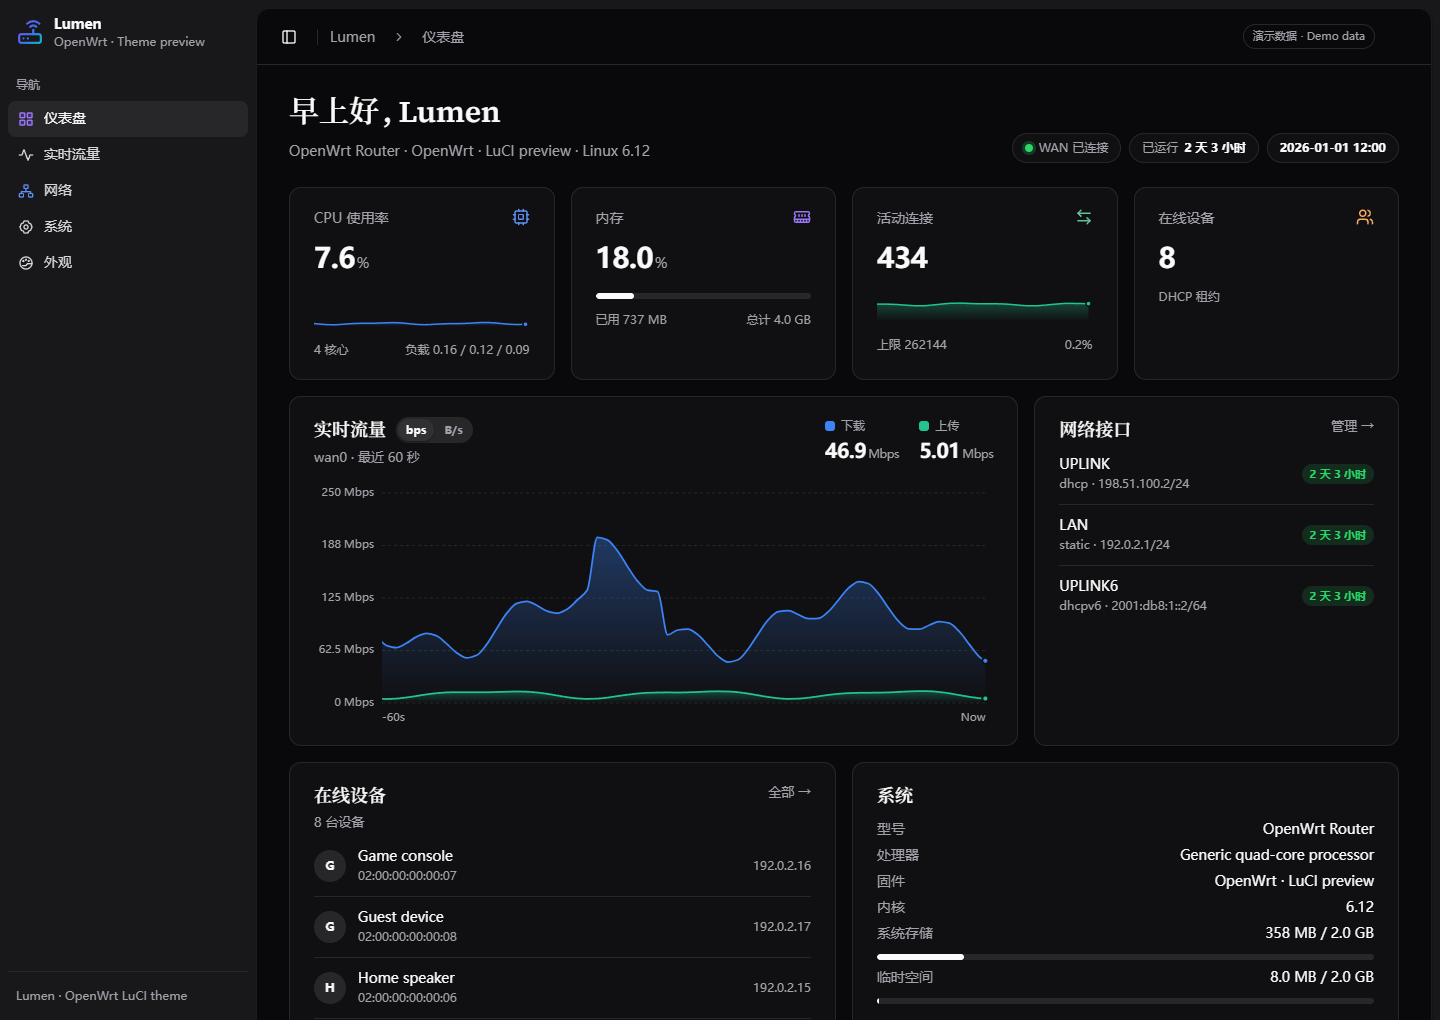Viewport: 1440px width, 1020px height.
Task: Click the realtime traffic pulse icon
Action: pos(26,155)
